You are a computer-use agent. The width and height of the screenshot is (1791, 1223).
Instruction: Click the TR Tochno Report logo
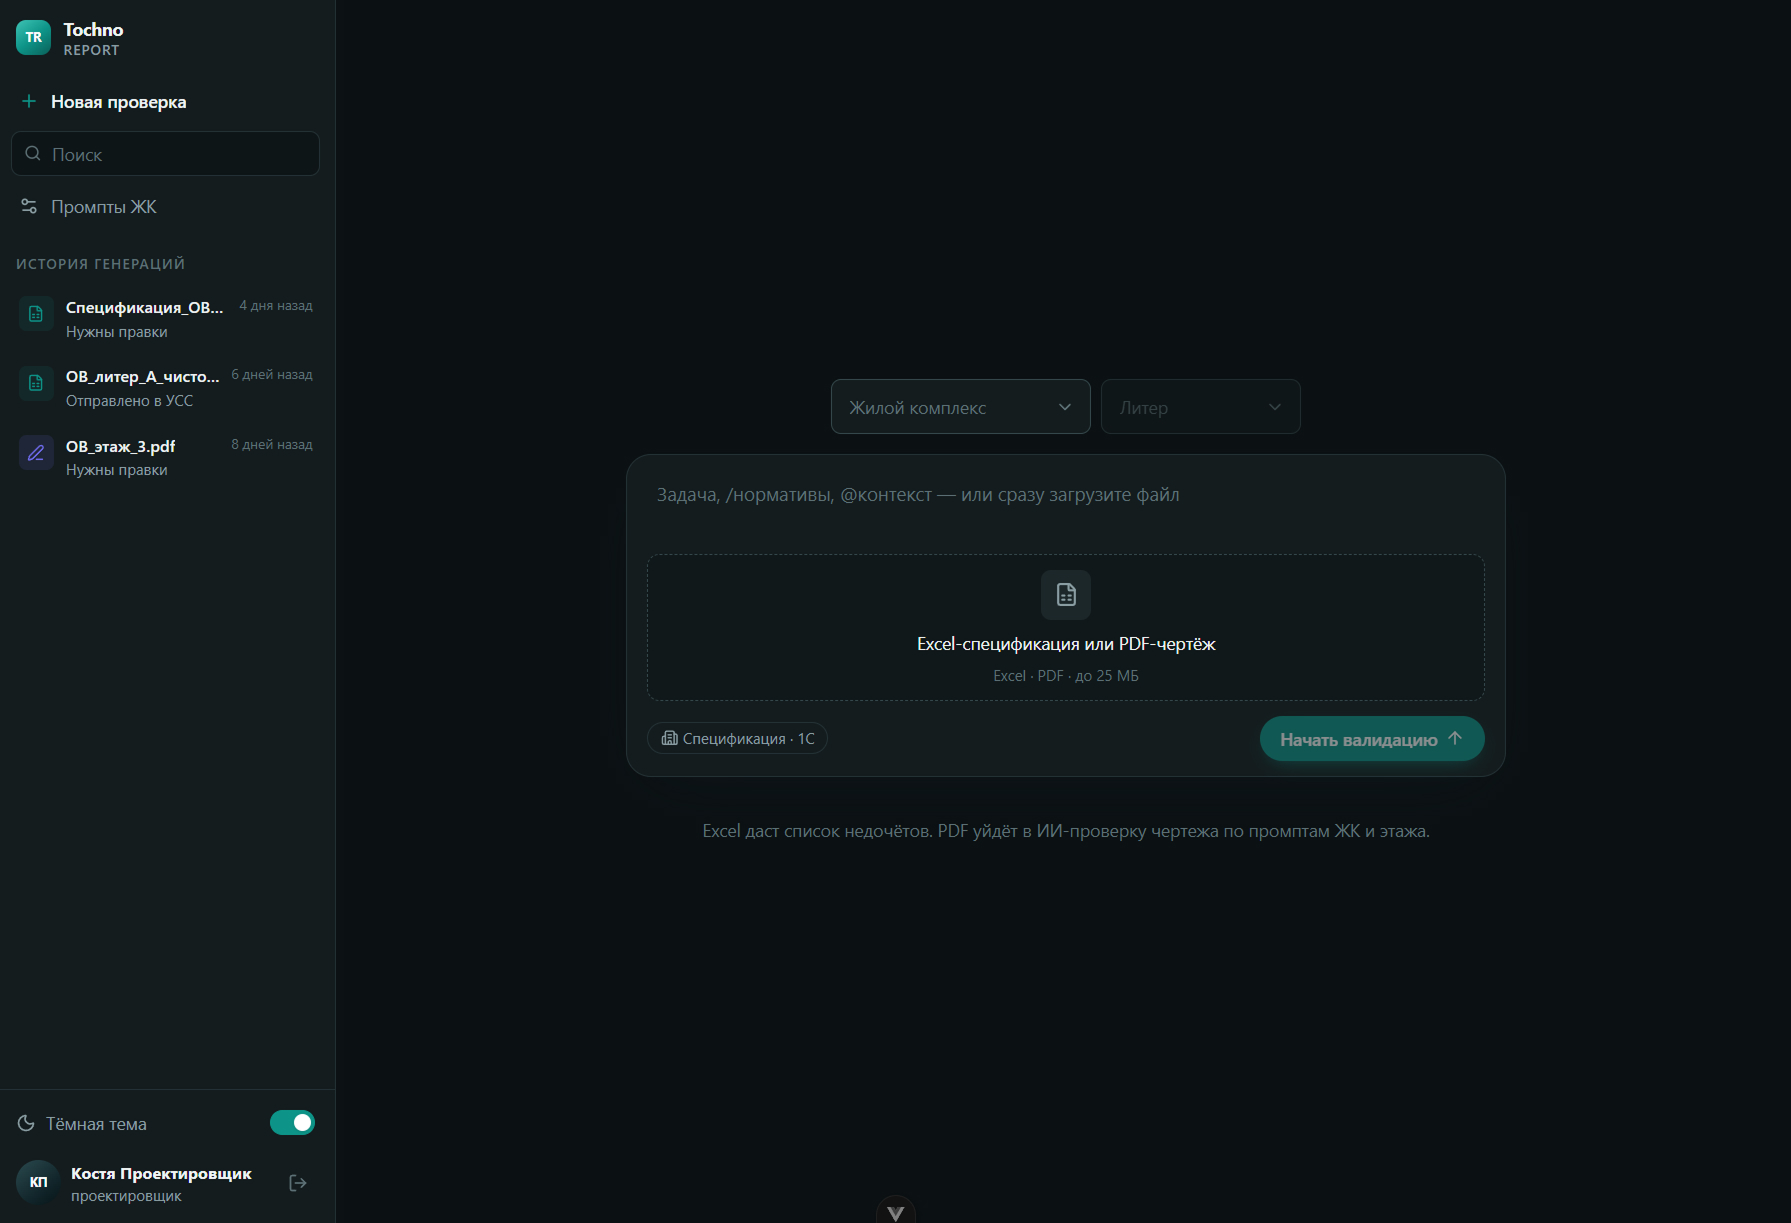coord(34,38)
